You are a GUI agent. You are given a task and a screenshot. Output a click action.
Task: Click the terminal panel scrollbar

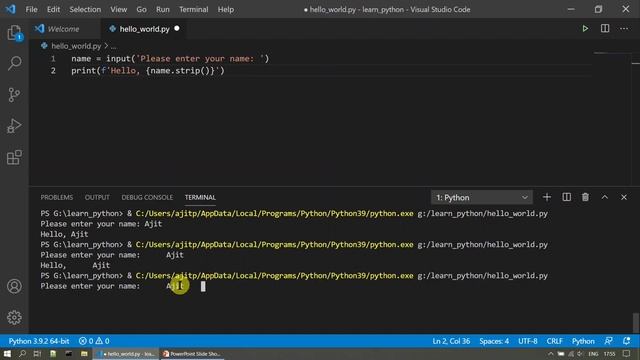(x=636, y=322)
